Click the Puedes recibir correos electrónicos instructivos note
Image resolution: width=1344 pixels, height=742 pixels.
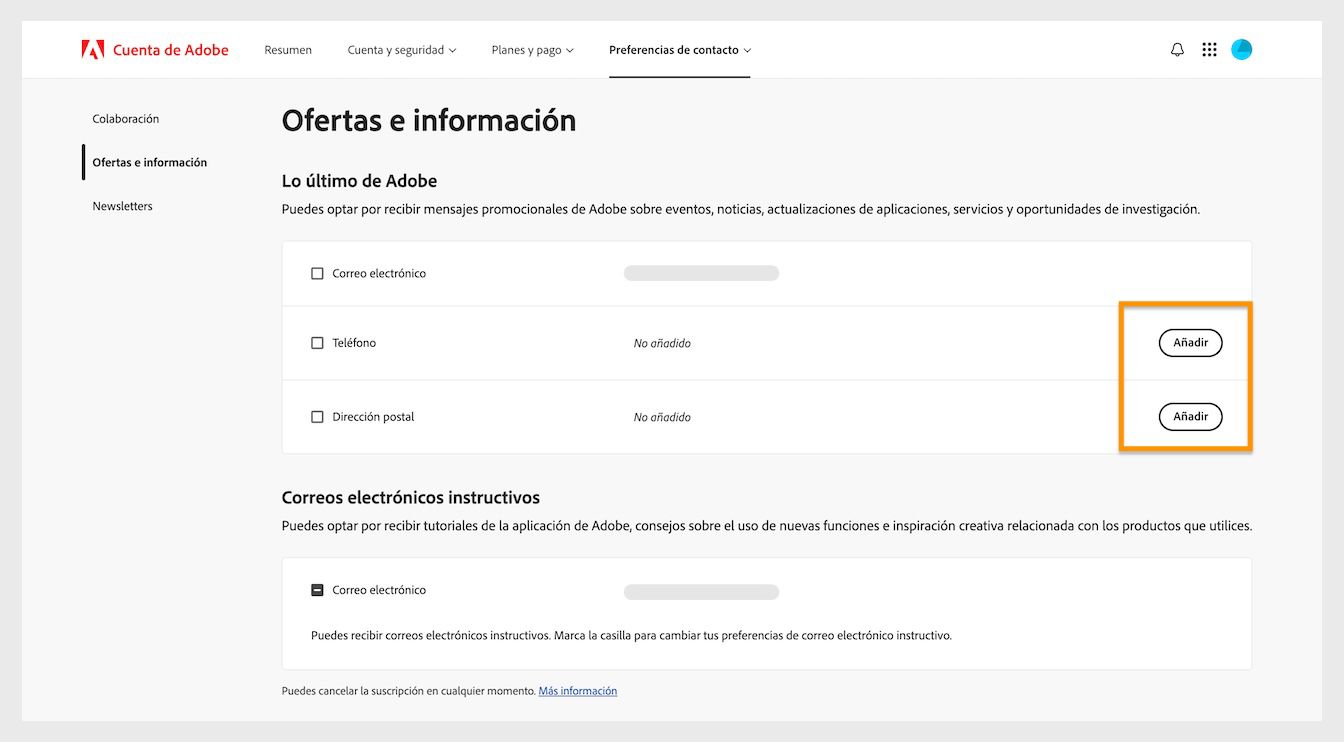click(631, 635)
